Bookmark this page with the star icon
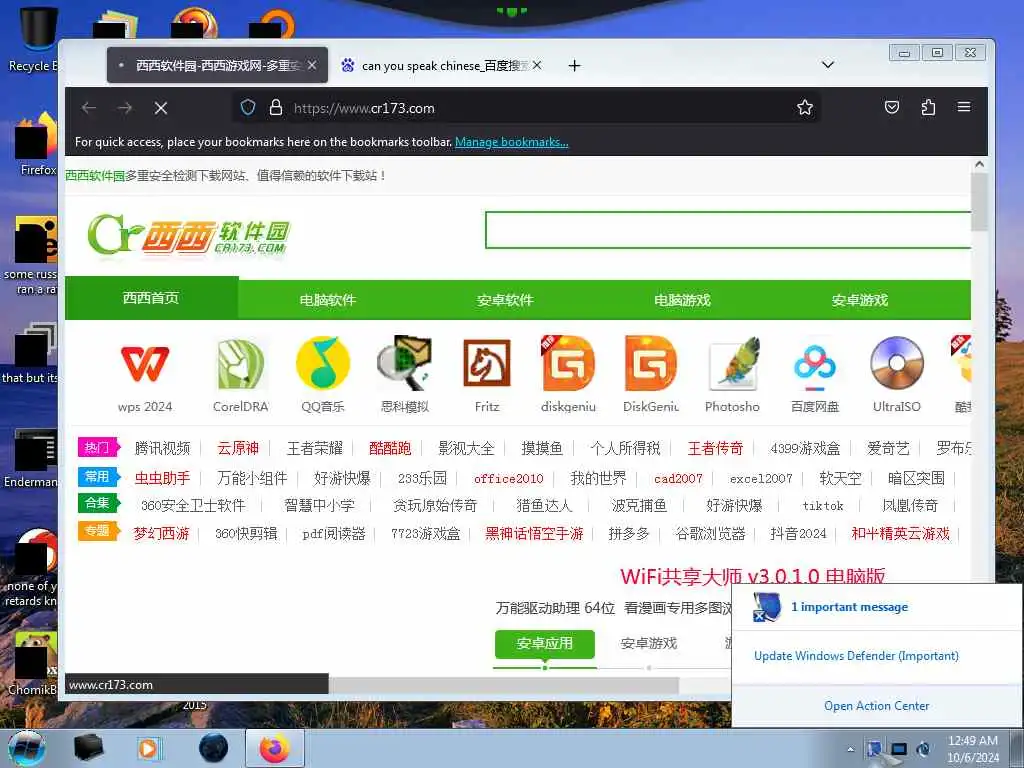1024x768 pixels. point(805,108)
